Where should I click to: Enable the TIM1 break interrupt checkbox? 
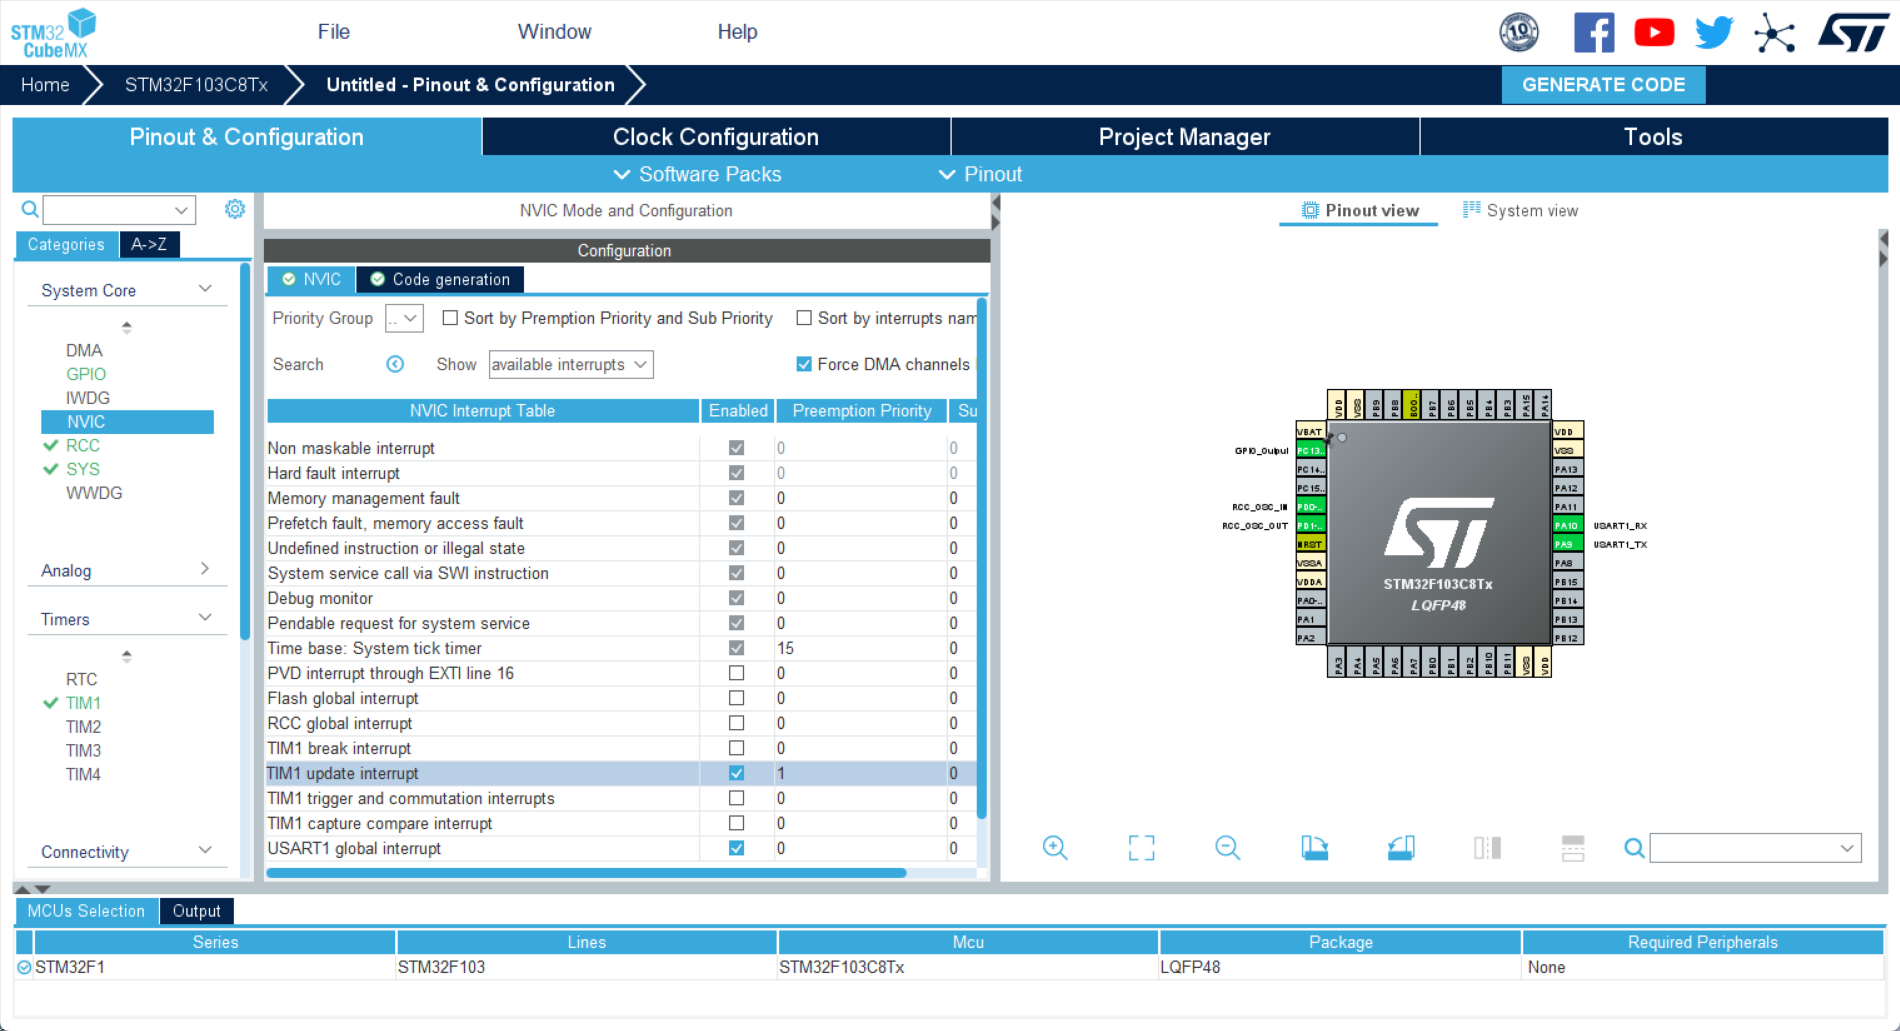pos(737,748)
